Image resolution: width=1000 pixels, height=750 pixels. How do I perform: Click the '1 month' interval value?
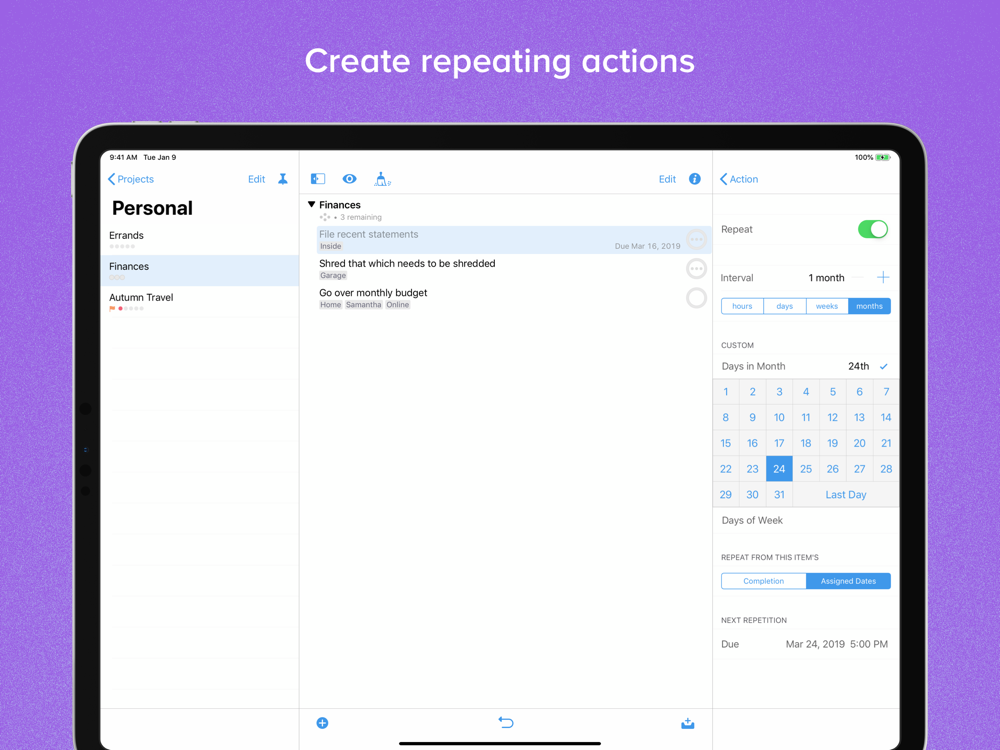click(826, 277)
